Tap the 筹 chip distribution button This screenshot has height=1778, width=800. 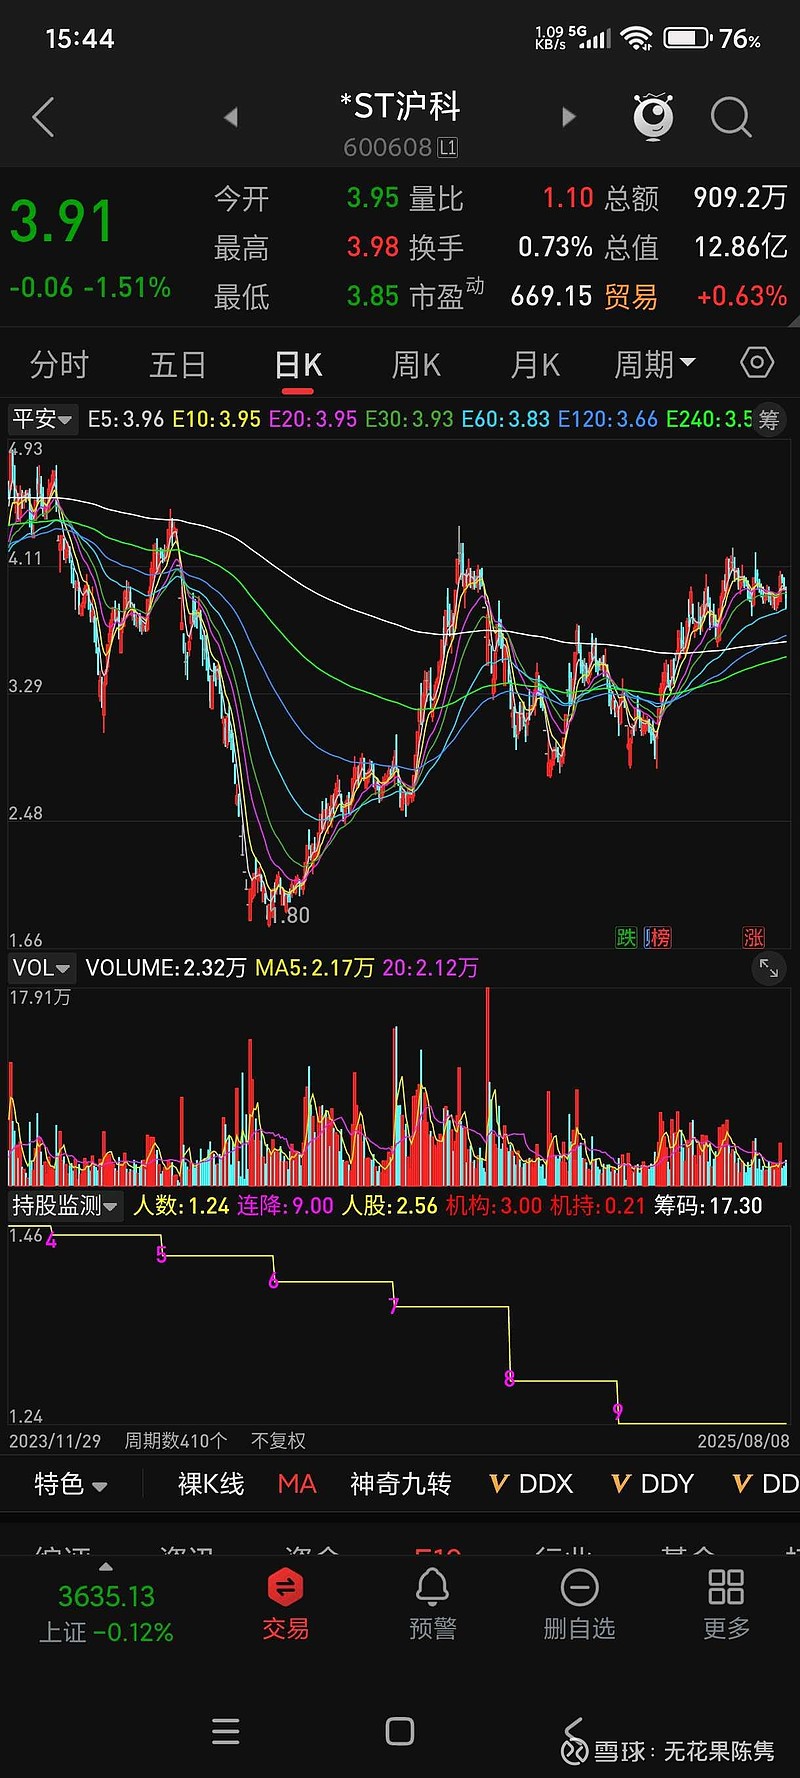tap(769, 420)
